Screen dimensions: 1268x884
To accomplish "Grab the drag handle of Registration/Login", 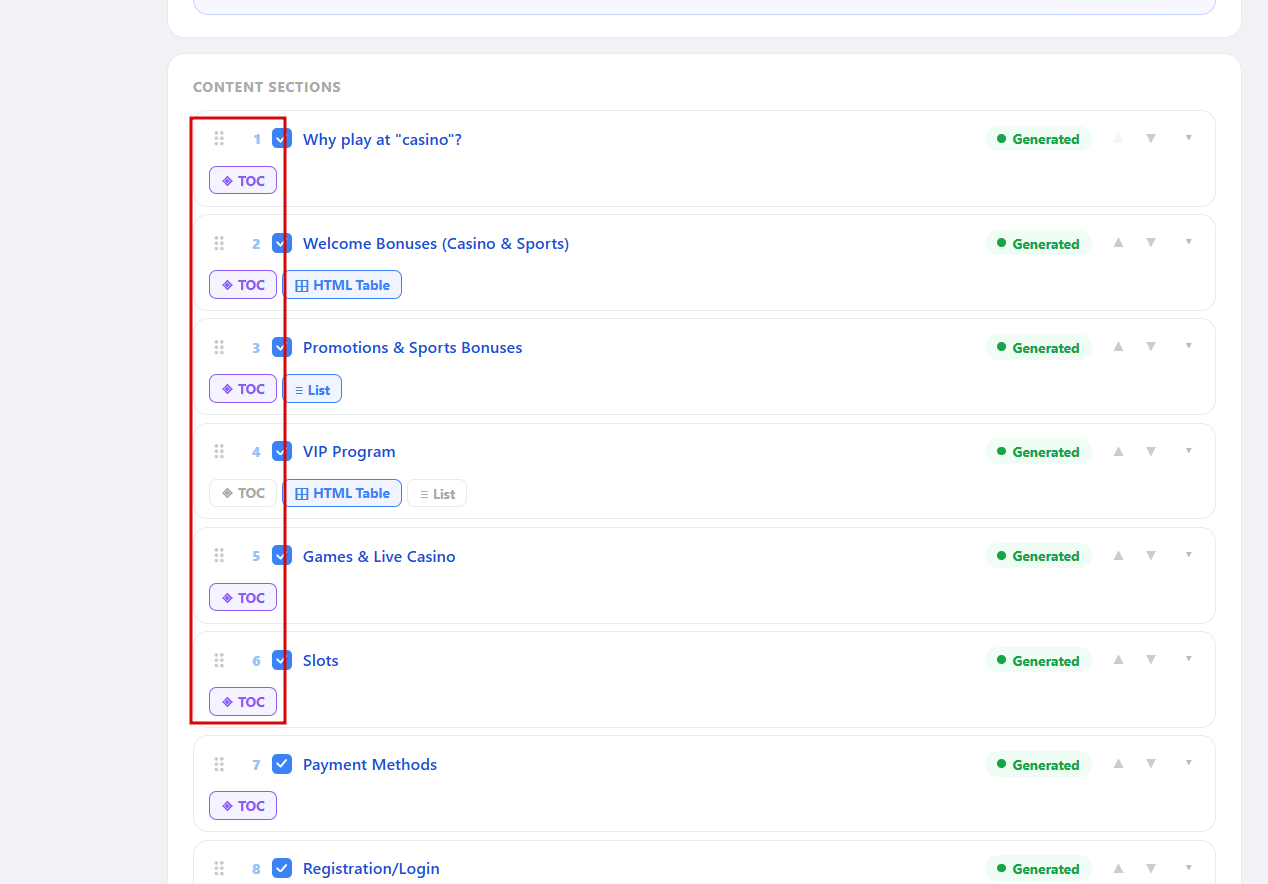I will tap(219, 868).
